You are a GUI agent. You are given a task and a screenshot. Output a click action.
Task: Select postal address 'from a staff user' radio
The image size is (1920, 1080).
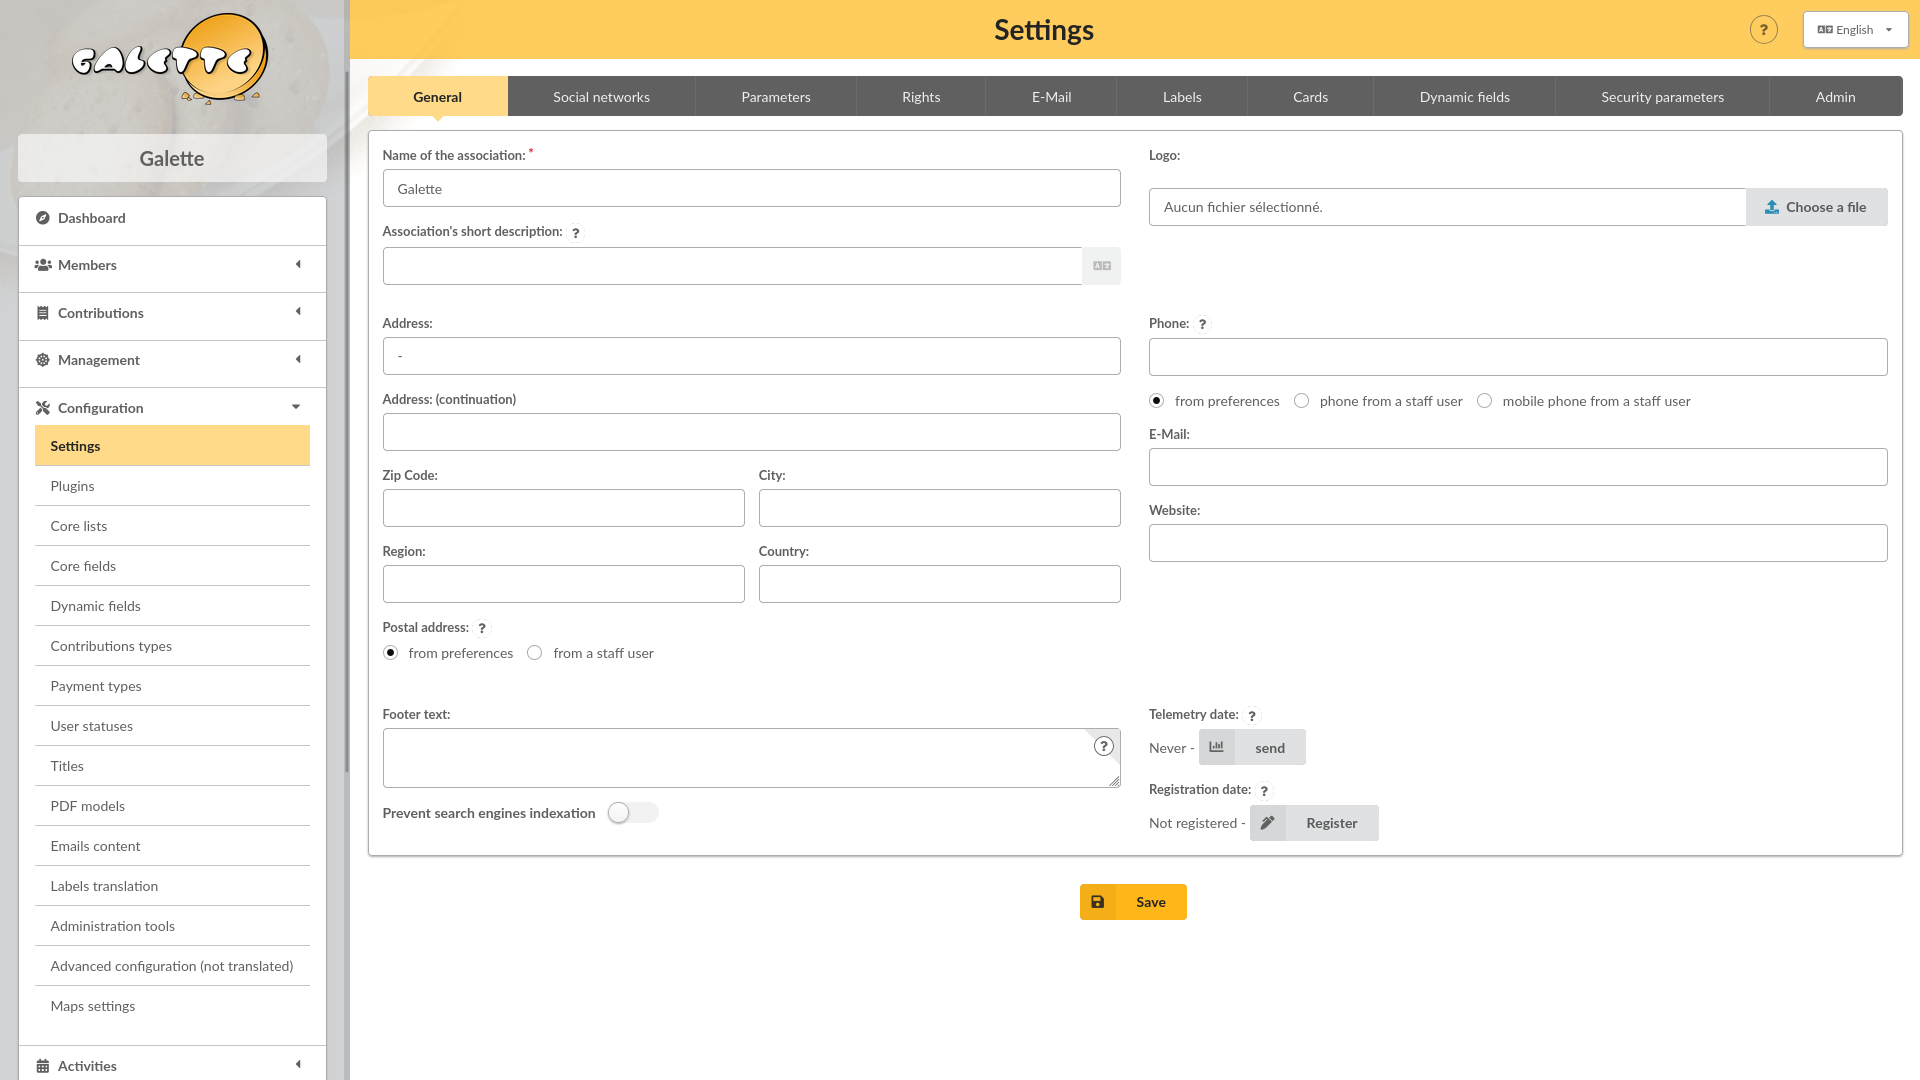(535, 653)
